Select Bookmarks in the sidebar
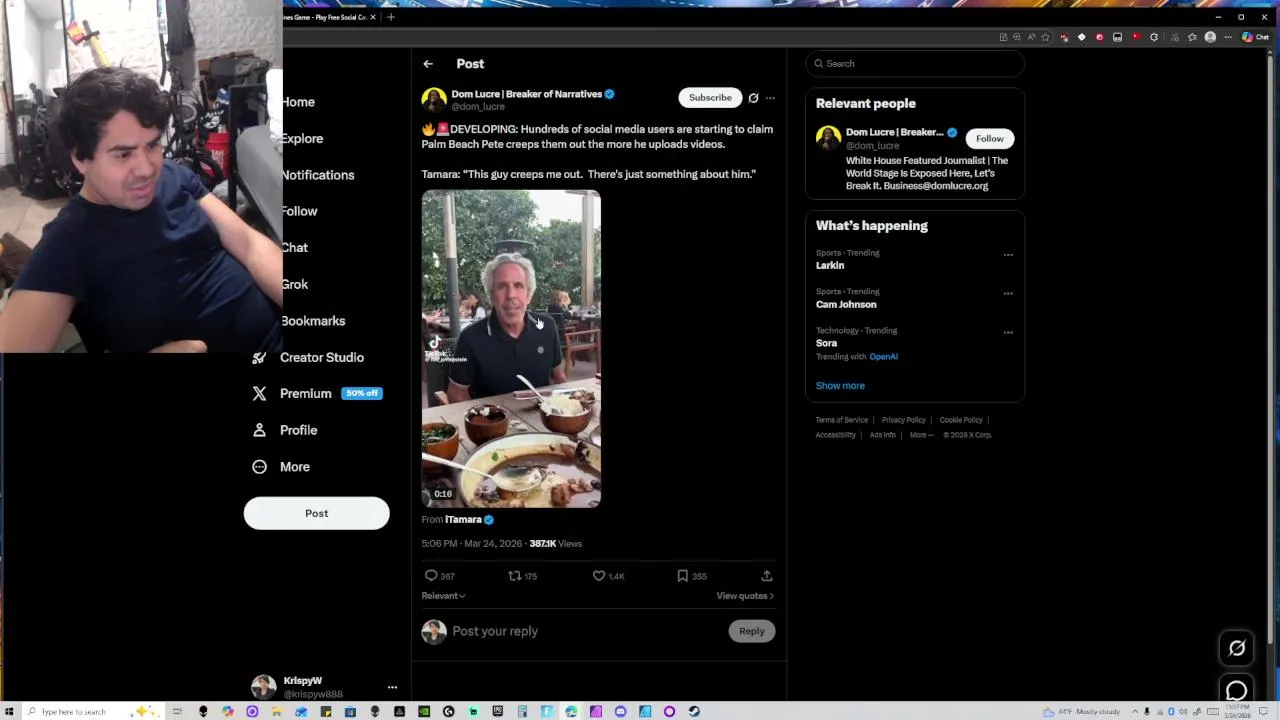This screenshot has height=720, width=1280. (313, 321)
